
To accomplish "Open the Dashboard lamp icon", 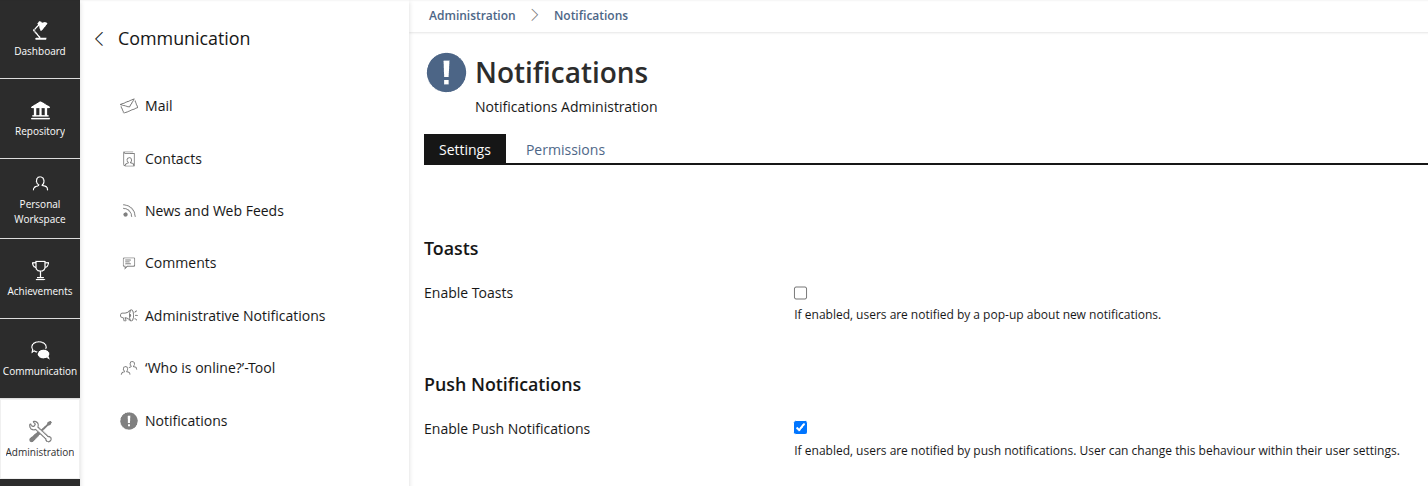I will point(40,30).
